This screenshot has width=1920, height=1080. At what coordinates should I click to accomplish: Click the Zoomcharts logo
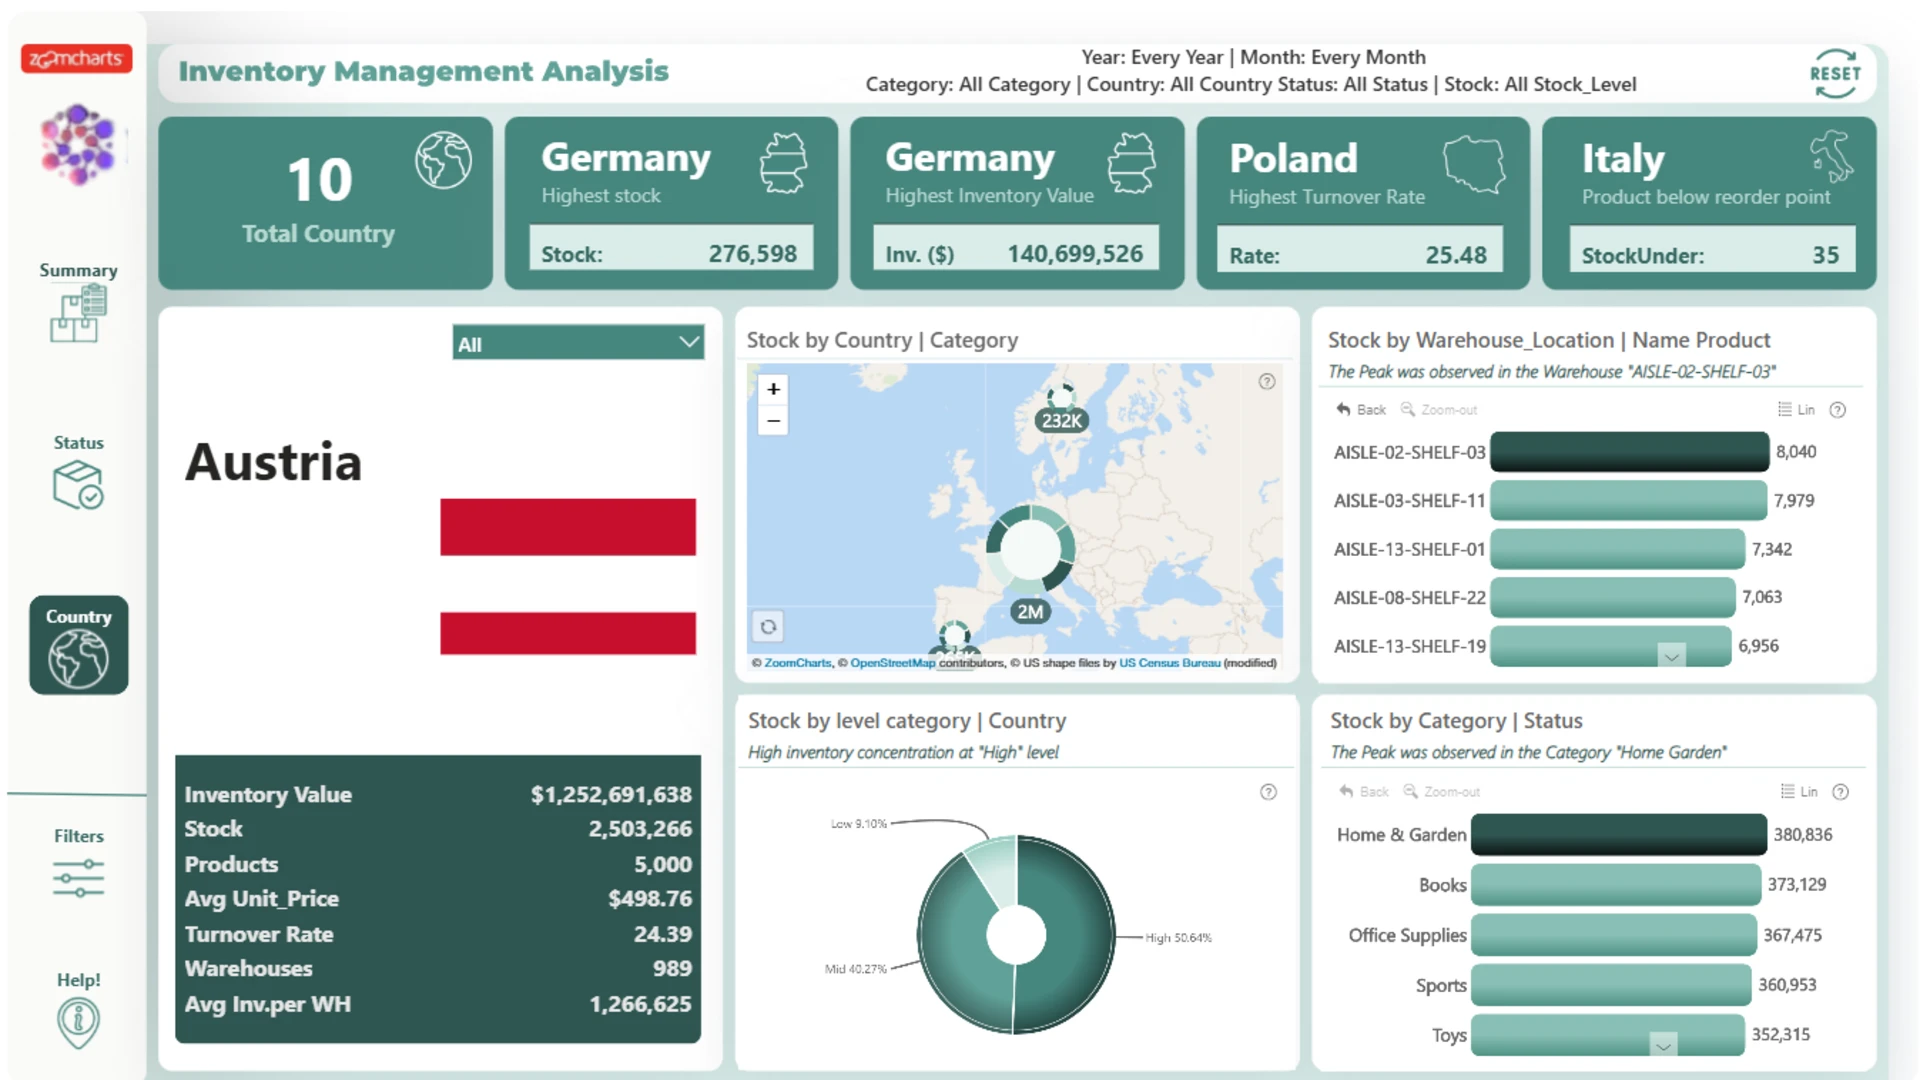[76, 59]
